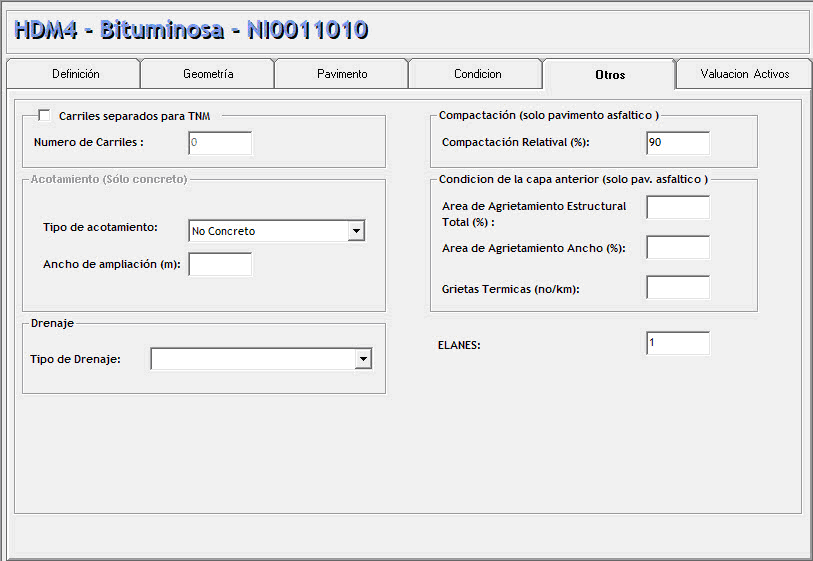Click the Area de Agrietamiento Ancho input
The height and width of the screenshot is (561, 813).
677,248
